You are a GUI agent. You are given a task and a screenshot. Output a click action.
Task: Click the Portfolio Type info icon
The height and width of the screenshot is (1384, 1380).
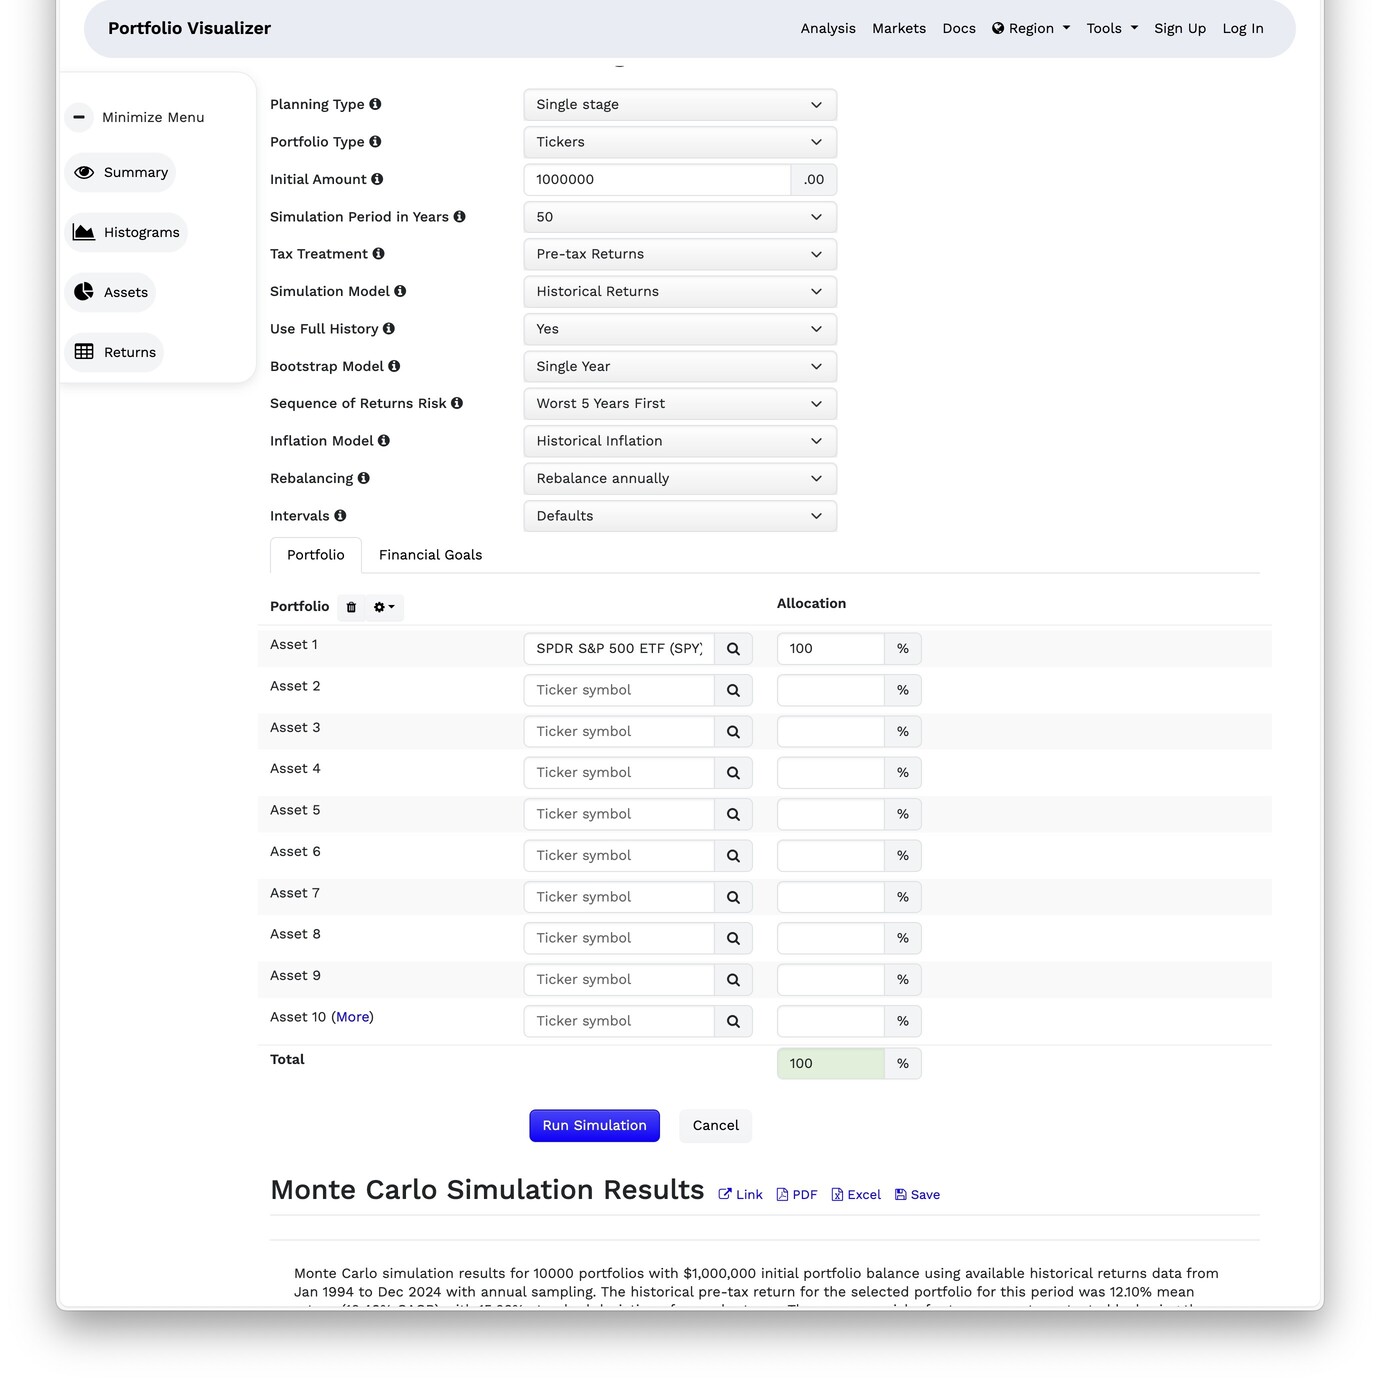pos(375,142)
